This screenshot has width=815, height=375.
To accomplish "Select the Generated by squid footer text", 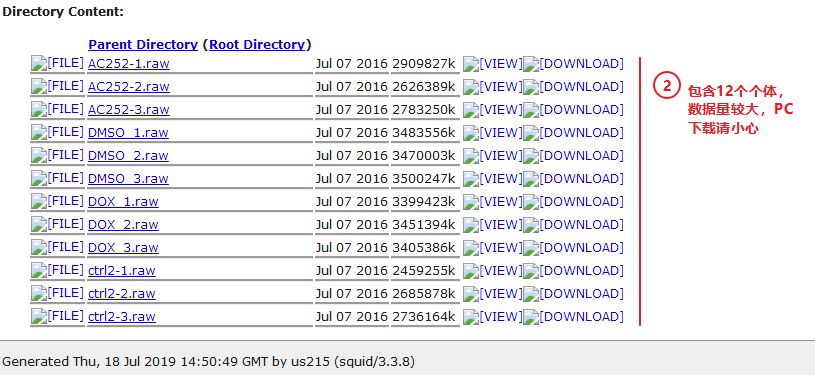I will pyautogui.click(x=208, y=361).
